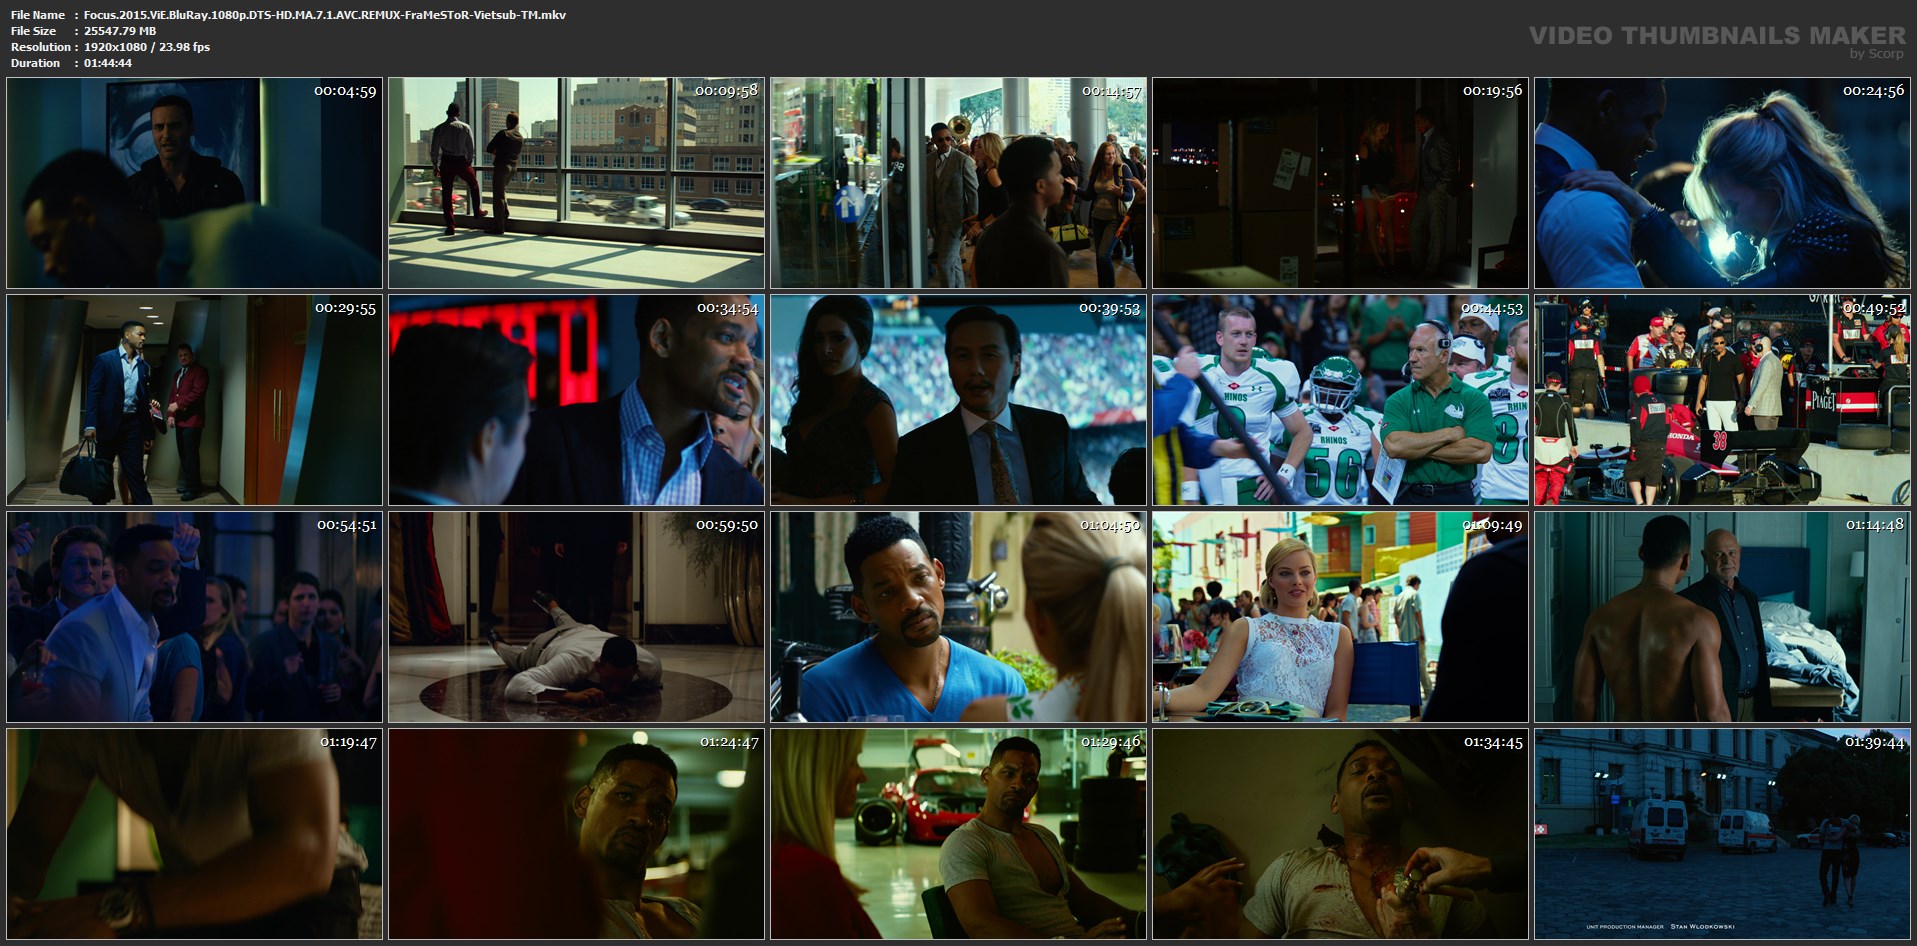
Task: Choose the frame stamped 01:34:45
Action: 1340,834
